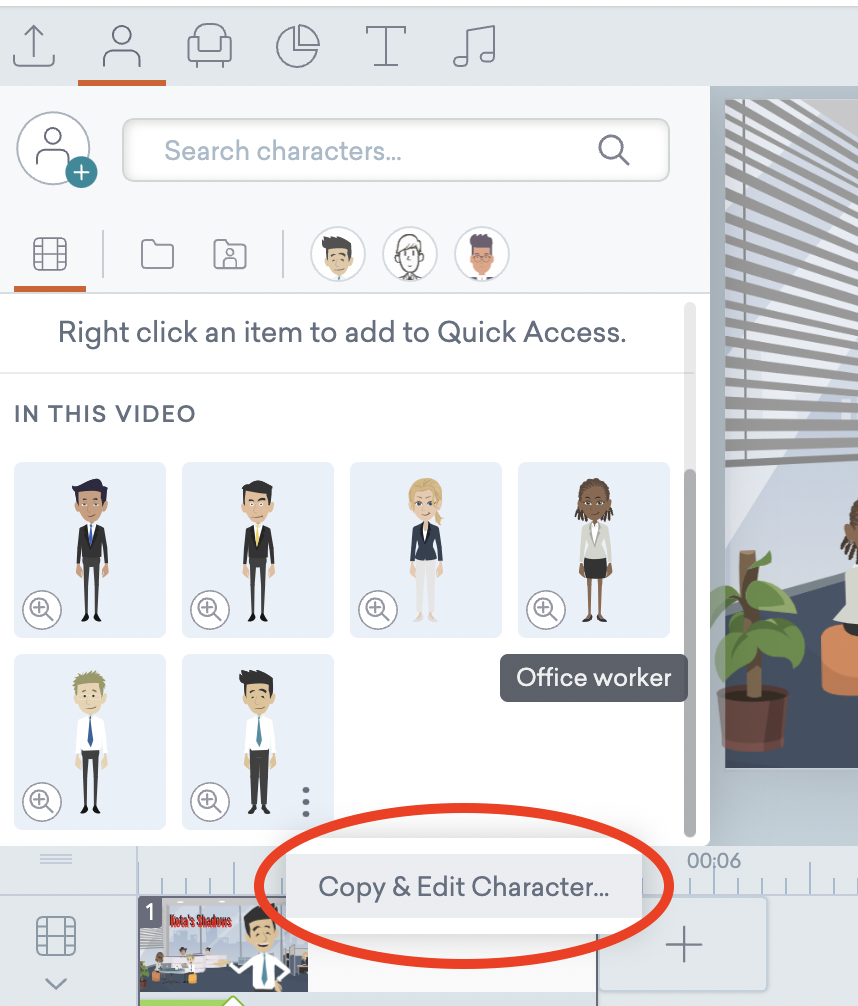The image size is (858, 1006).
Task: Select the sketch-style quick access avatar
Action: point(409,254)
